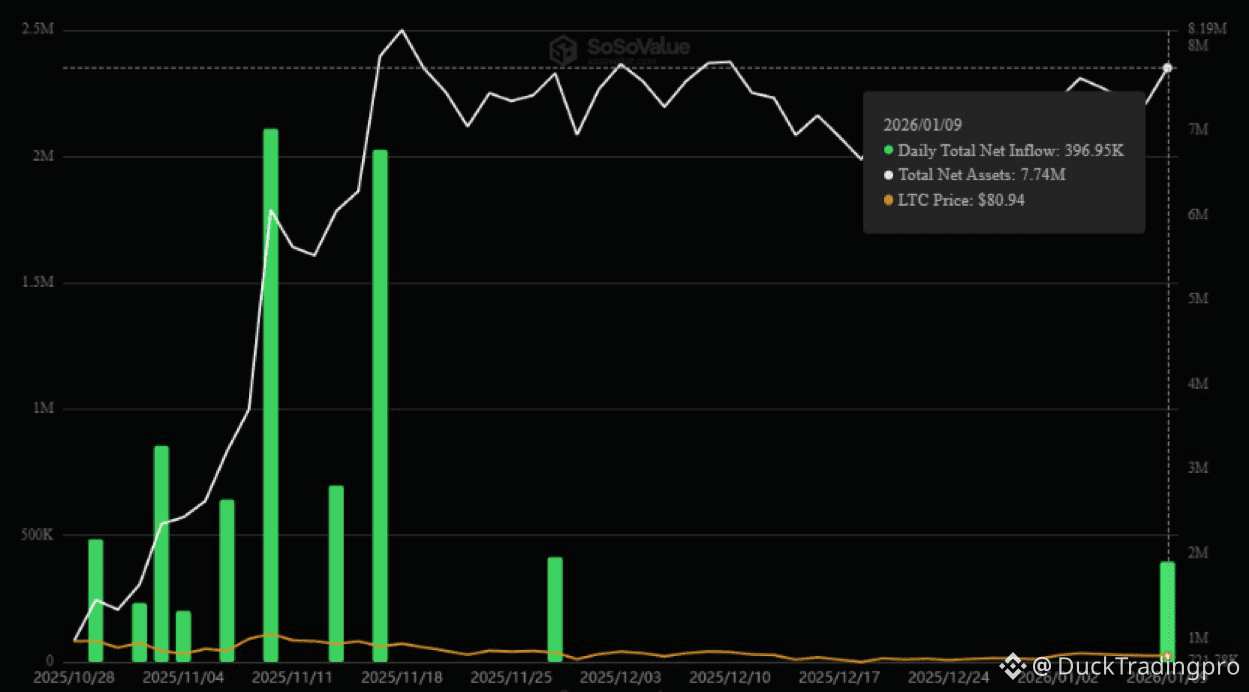Image resolution: width=1249 pixels, height=692 pixels.
Task: Click the SoSoValue wordmark in the chart center
Action: pos(637,44)
